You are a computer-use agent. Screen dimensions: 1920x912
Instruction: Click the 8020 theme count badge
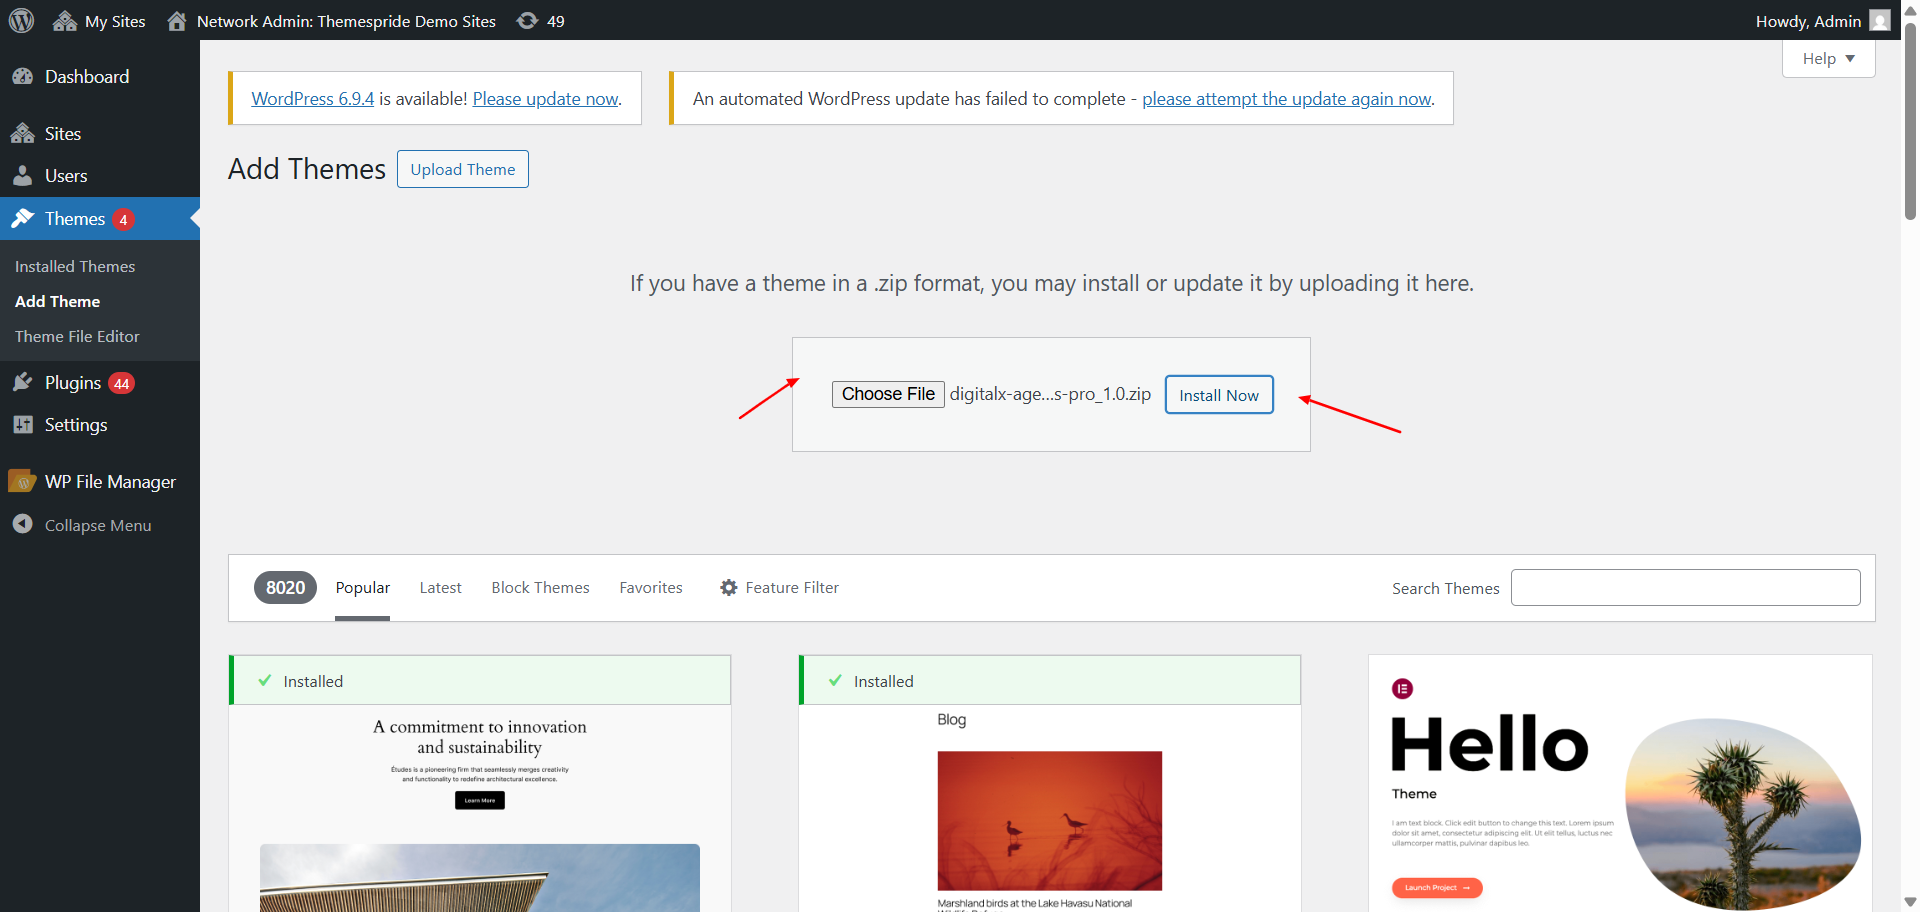pos(285,588)
